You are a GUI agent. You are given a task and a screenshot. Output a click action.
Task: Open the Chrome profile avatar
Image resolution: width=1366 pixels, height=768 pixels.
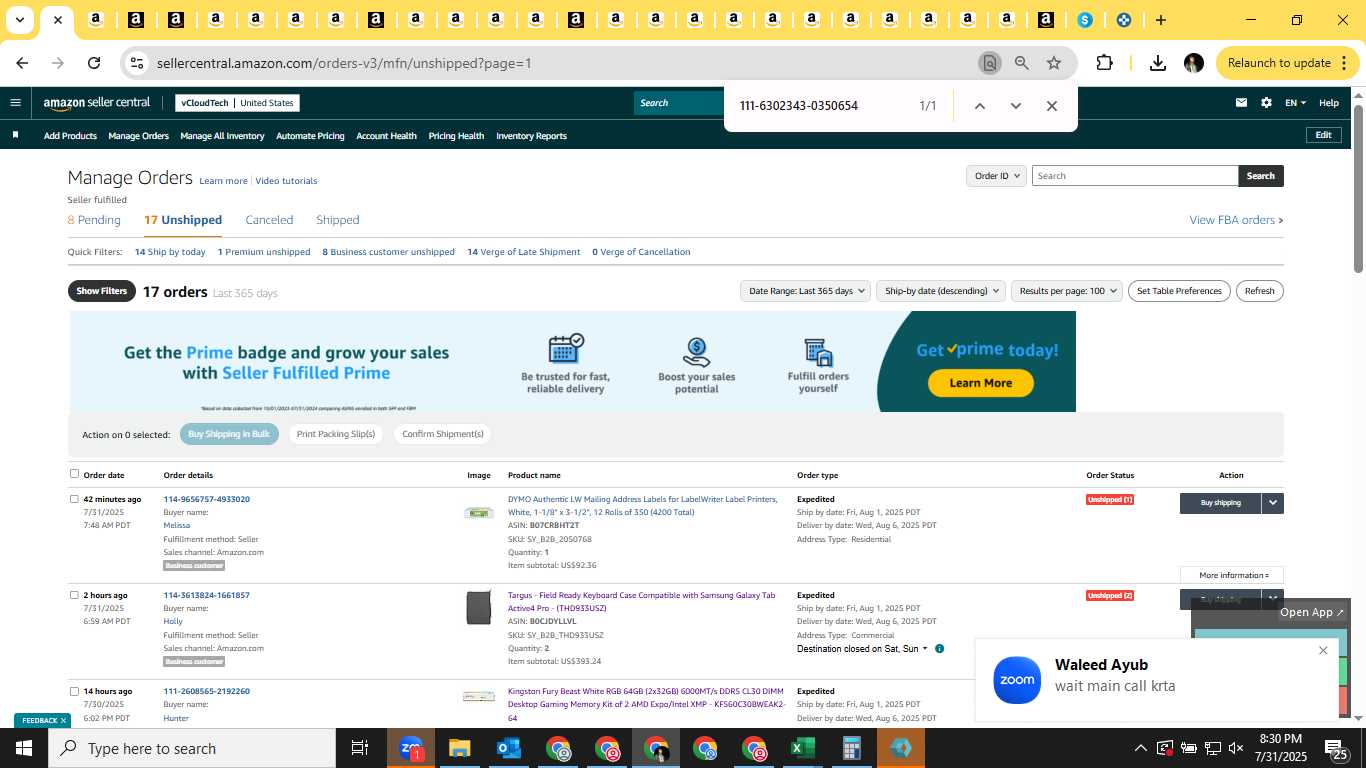click(1193, 63)
